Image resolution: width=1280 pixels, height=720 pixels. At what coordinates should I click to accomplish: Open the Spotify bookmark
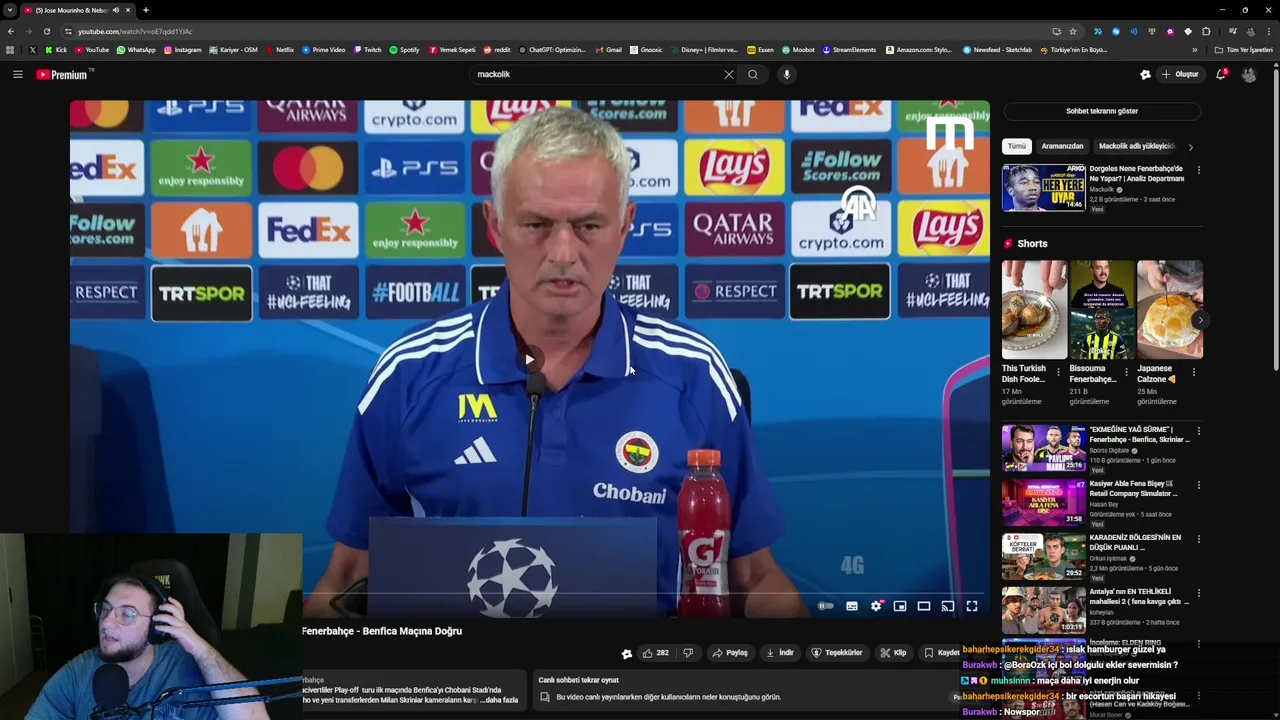(405, 49)
